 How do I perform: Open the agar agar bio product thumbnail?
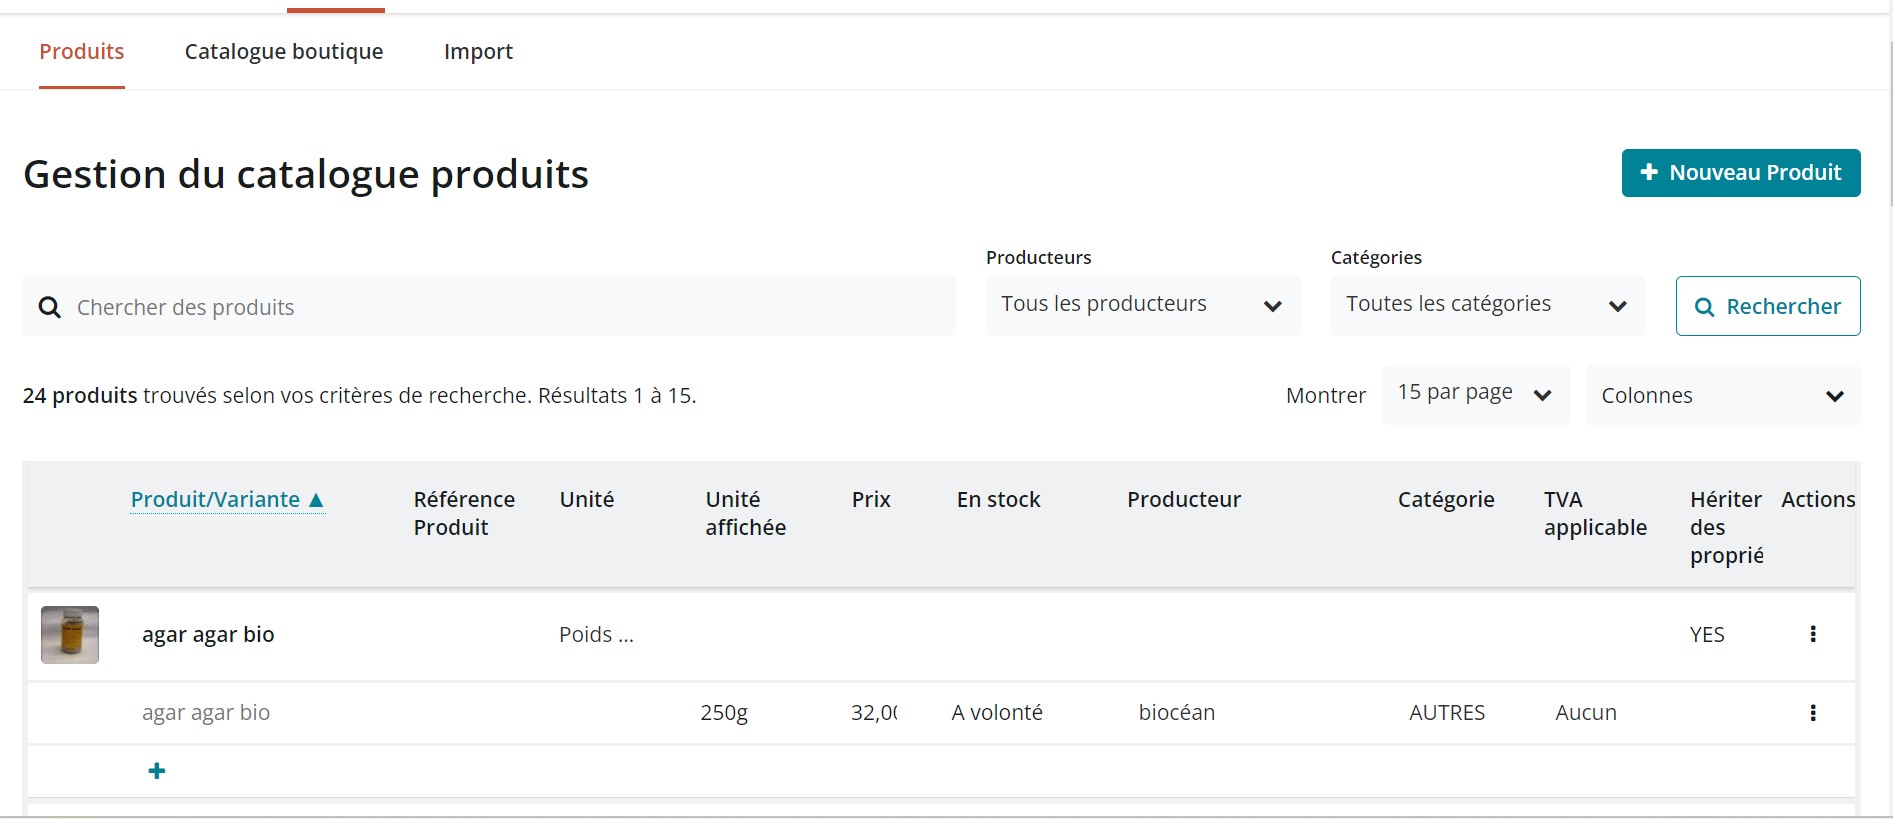[70, 635]
